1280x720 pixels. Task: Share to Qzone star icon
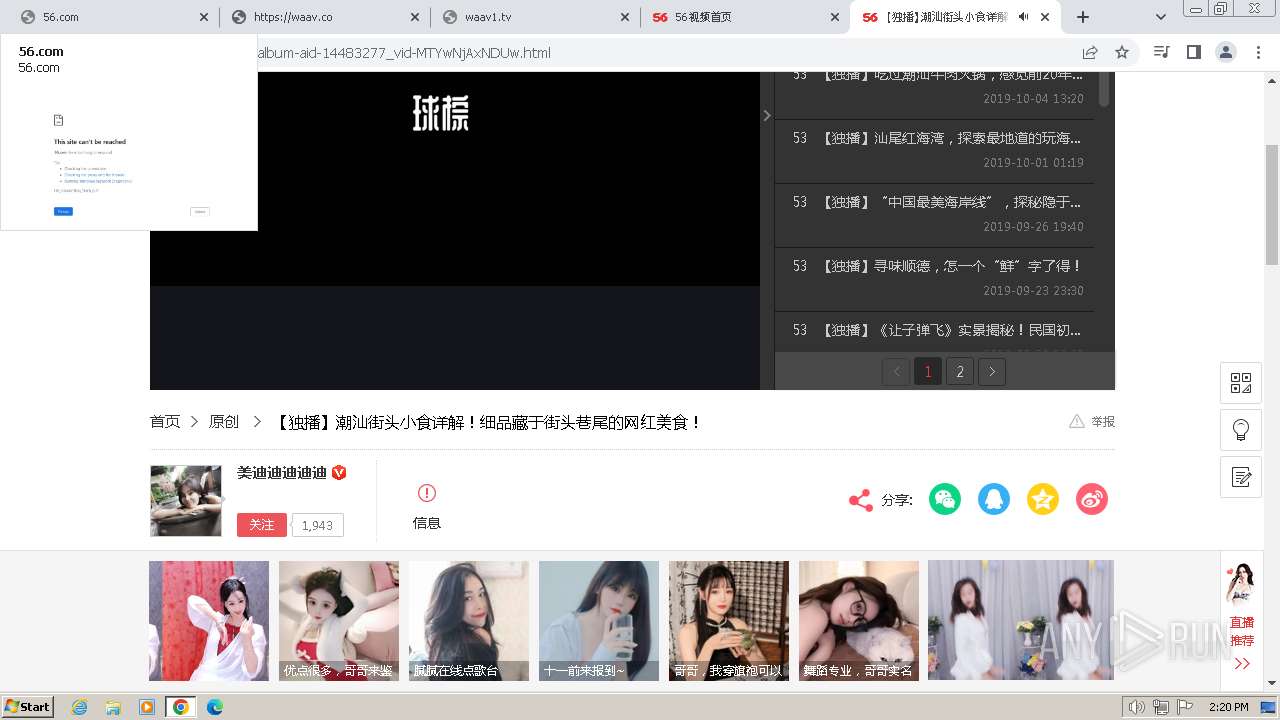pyautogui.click(x=1043, y=499)
